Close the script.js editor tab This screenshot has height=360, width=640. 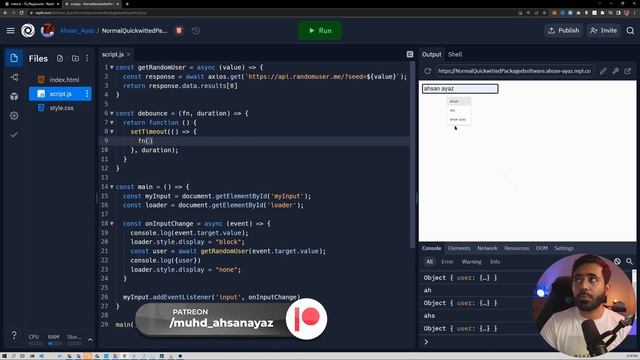tap(129, 54)
